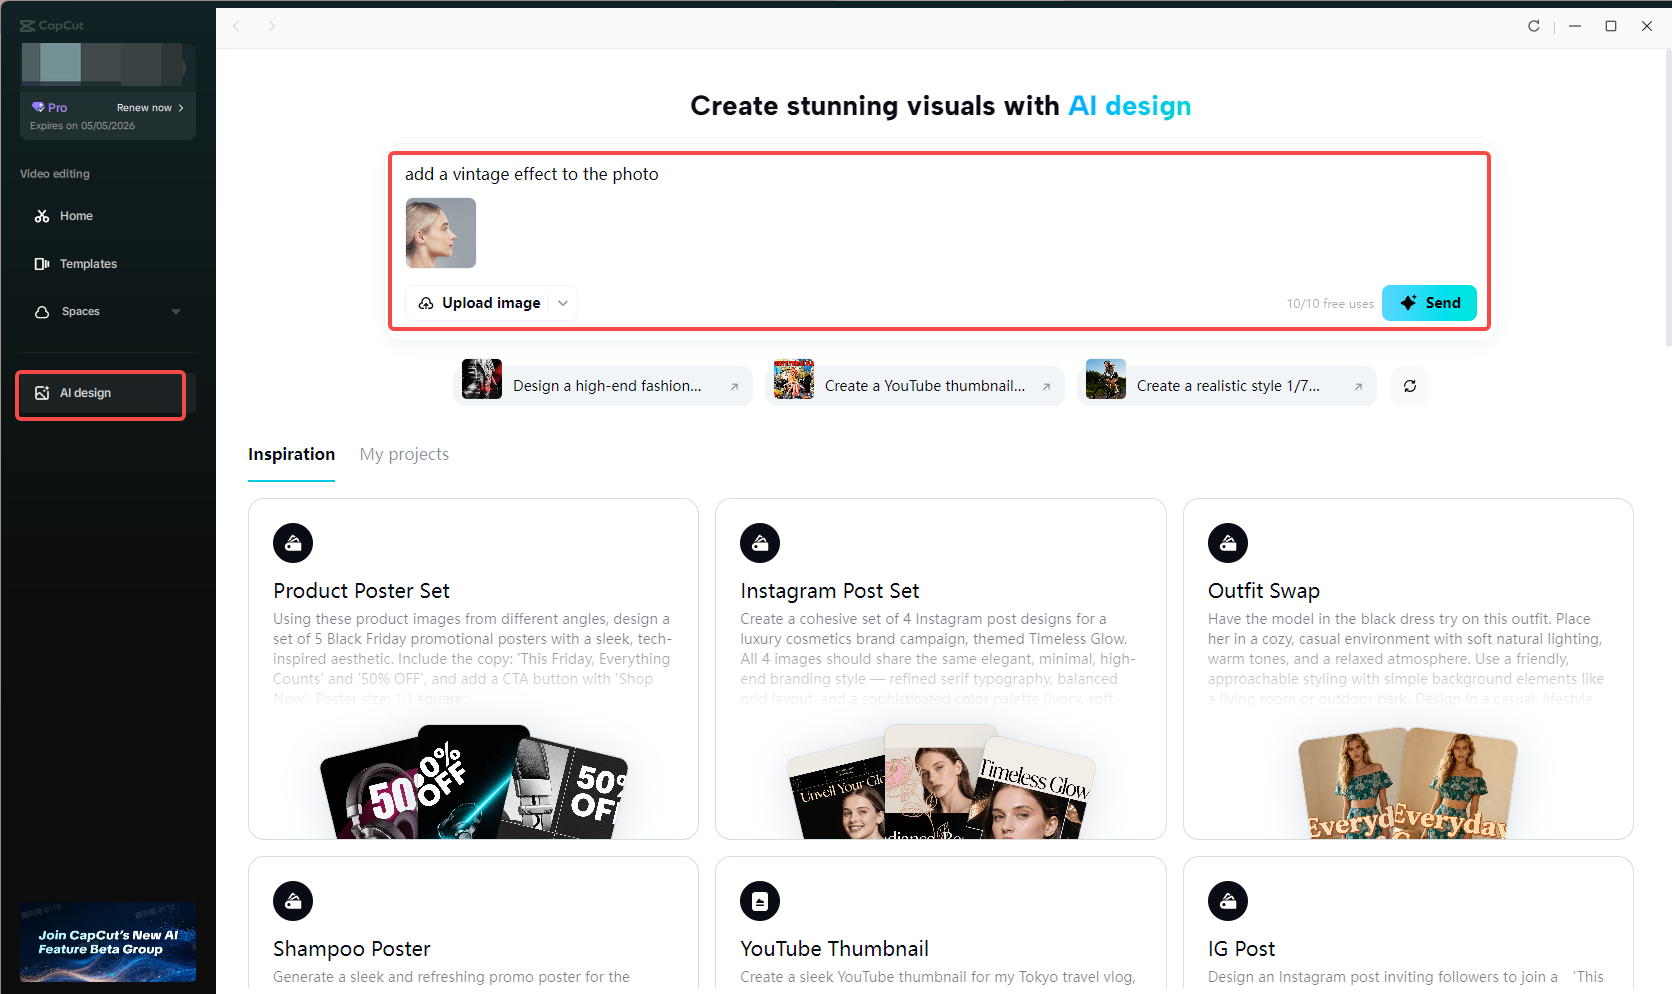Open the Outfit Swap card title
The width and height of the screenshot is (1672, 994).
coord(1263,591)
